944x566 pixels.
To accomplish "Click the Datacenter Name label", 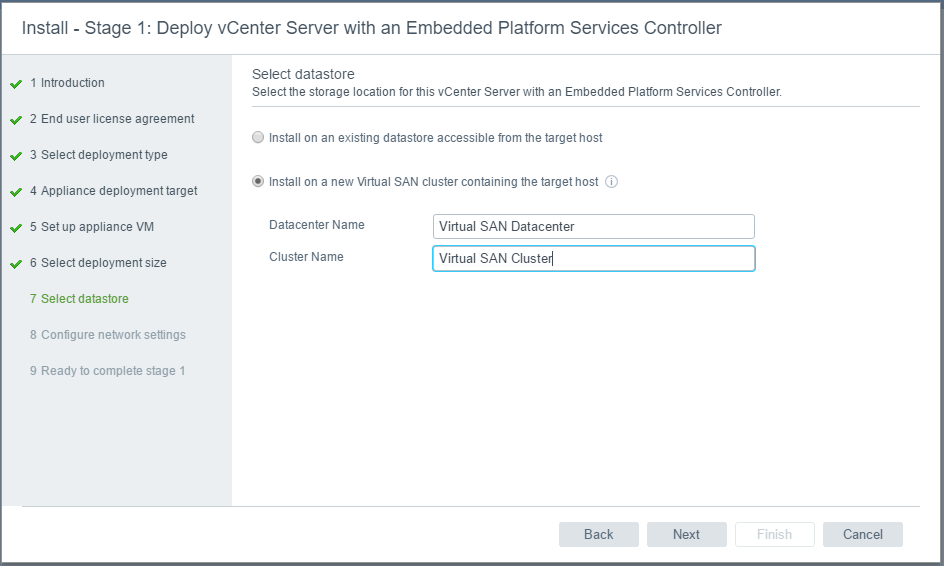I will pyautogui.click(x=317, y=225).
